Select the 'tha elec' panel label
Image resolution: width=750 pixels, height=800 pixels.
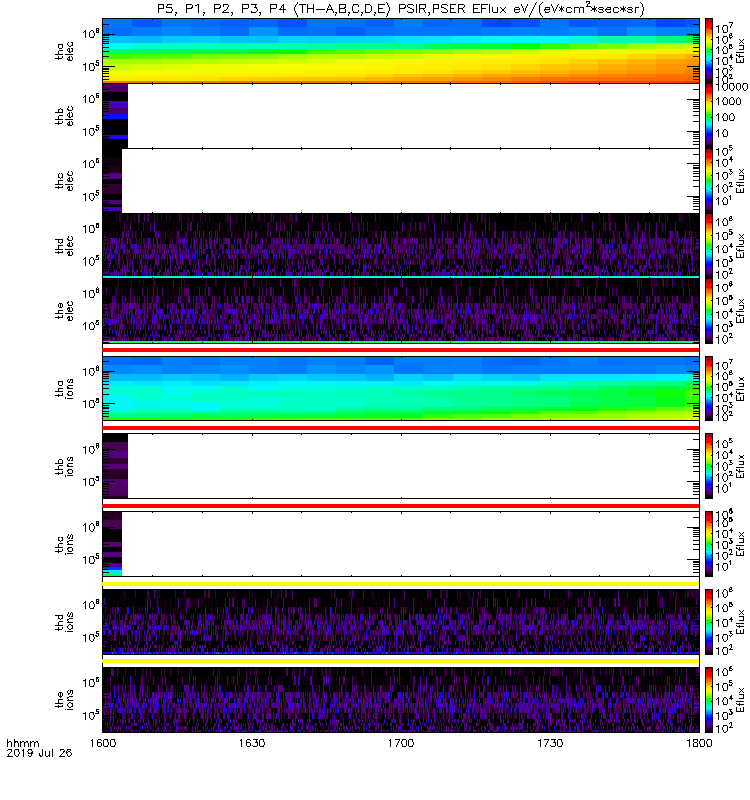point(64,51)
